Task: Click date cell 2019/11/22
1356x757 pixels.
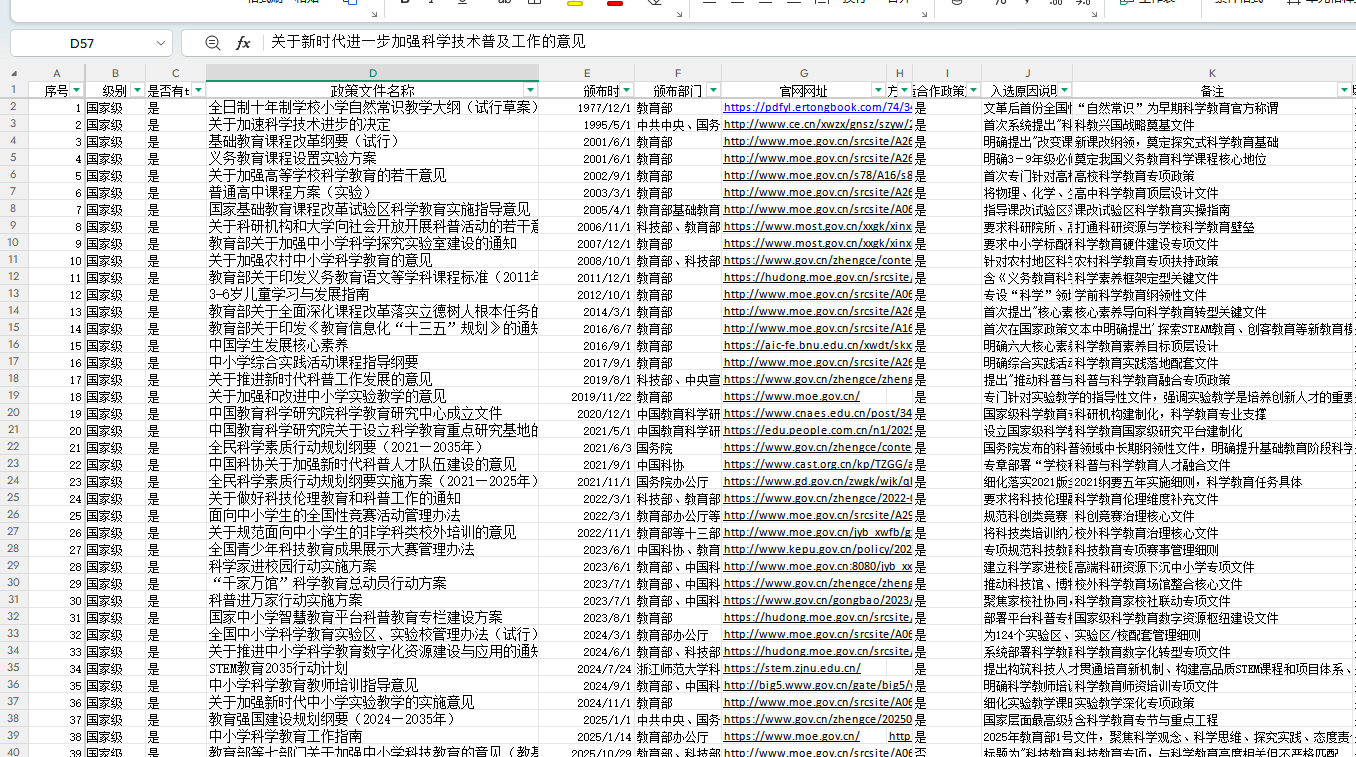Action: click(586, 396)
